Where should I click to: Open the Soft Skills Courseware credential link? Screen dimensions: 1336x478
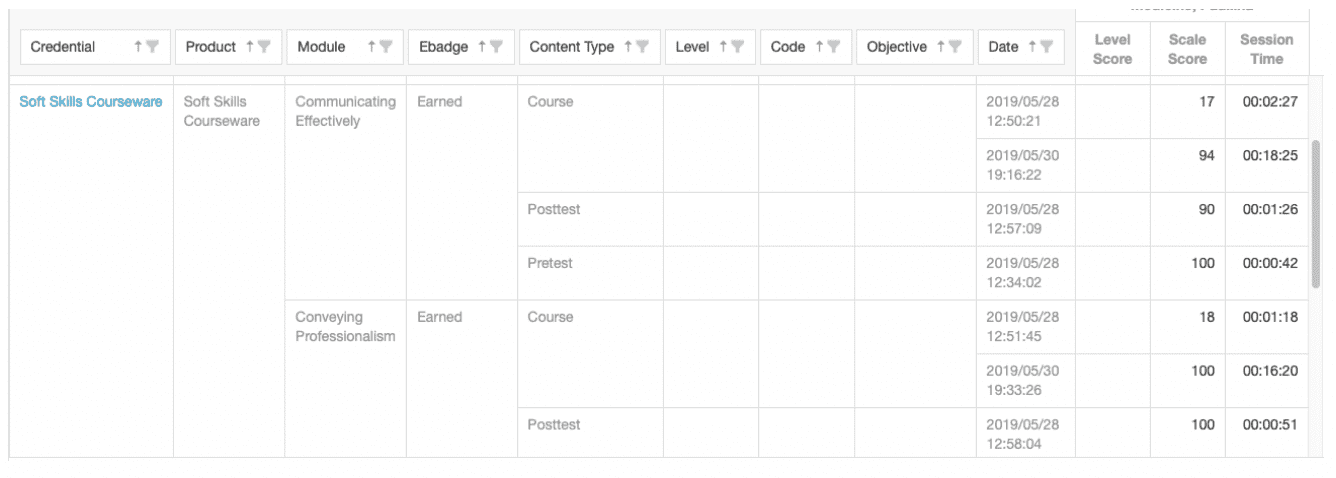tap(91, 102)
